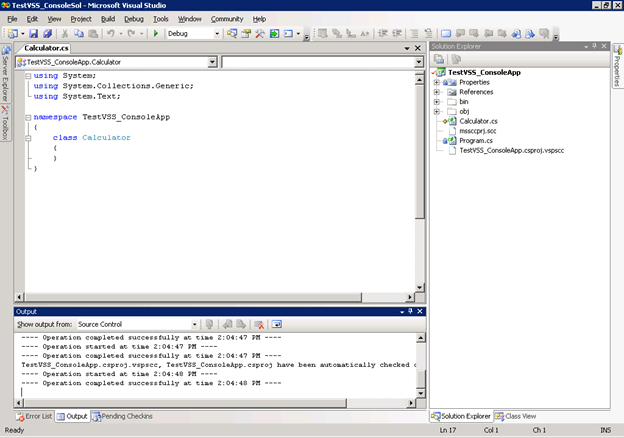Viewport: 624px width, 438px height.
Task: Click the Output panel horizontal scrollbar thumb
Action: (185, 403)
